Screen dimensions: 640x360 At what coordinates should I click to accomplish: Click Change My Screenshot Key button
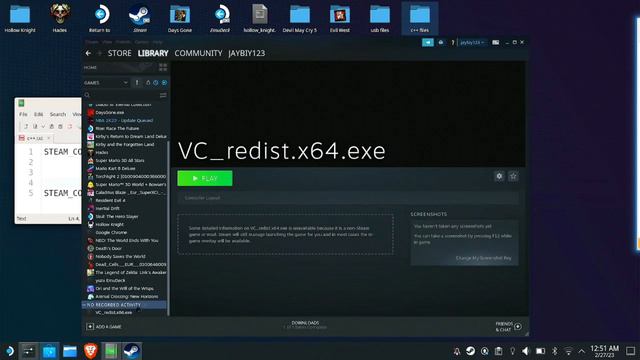(483, 258)
